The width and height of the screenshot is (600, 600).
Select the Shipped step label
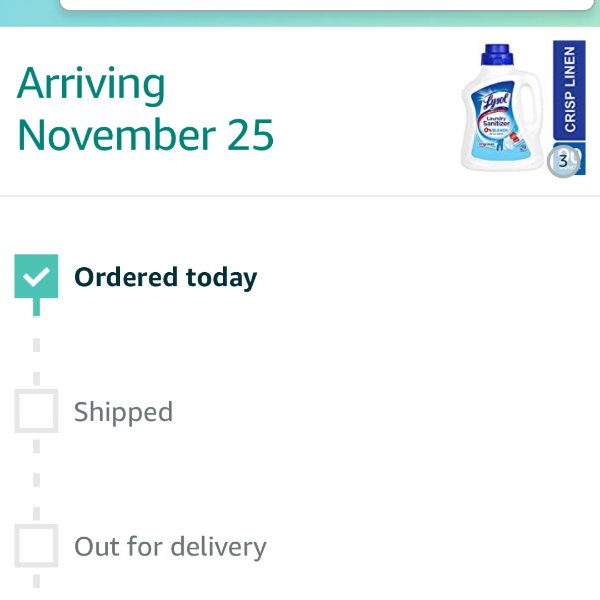click(x=123, y=412)
